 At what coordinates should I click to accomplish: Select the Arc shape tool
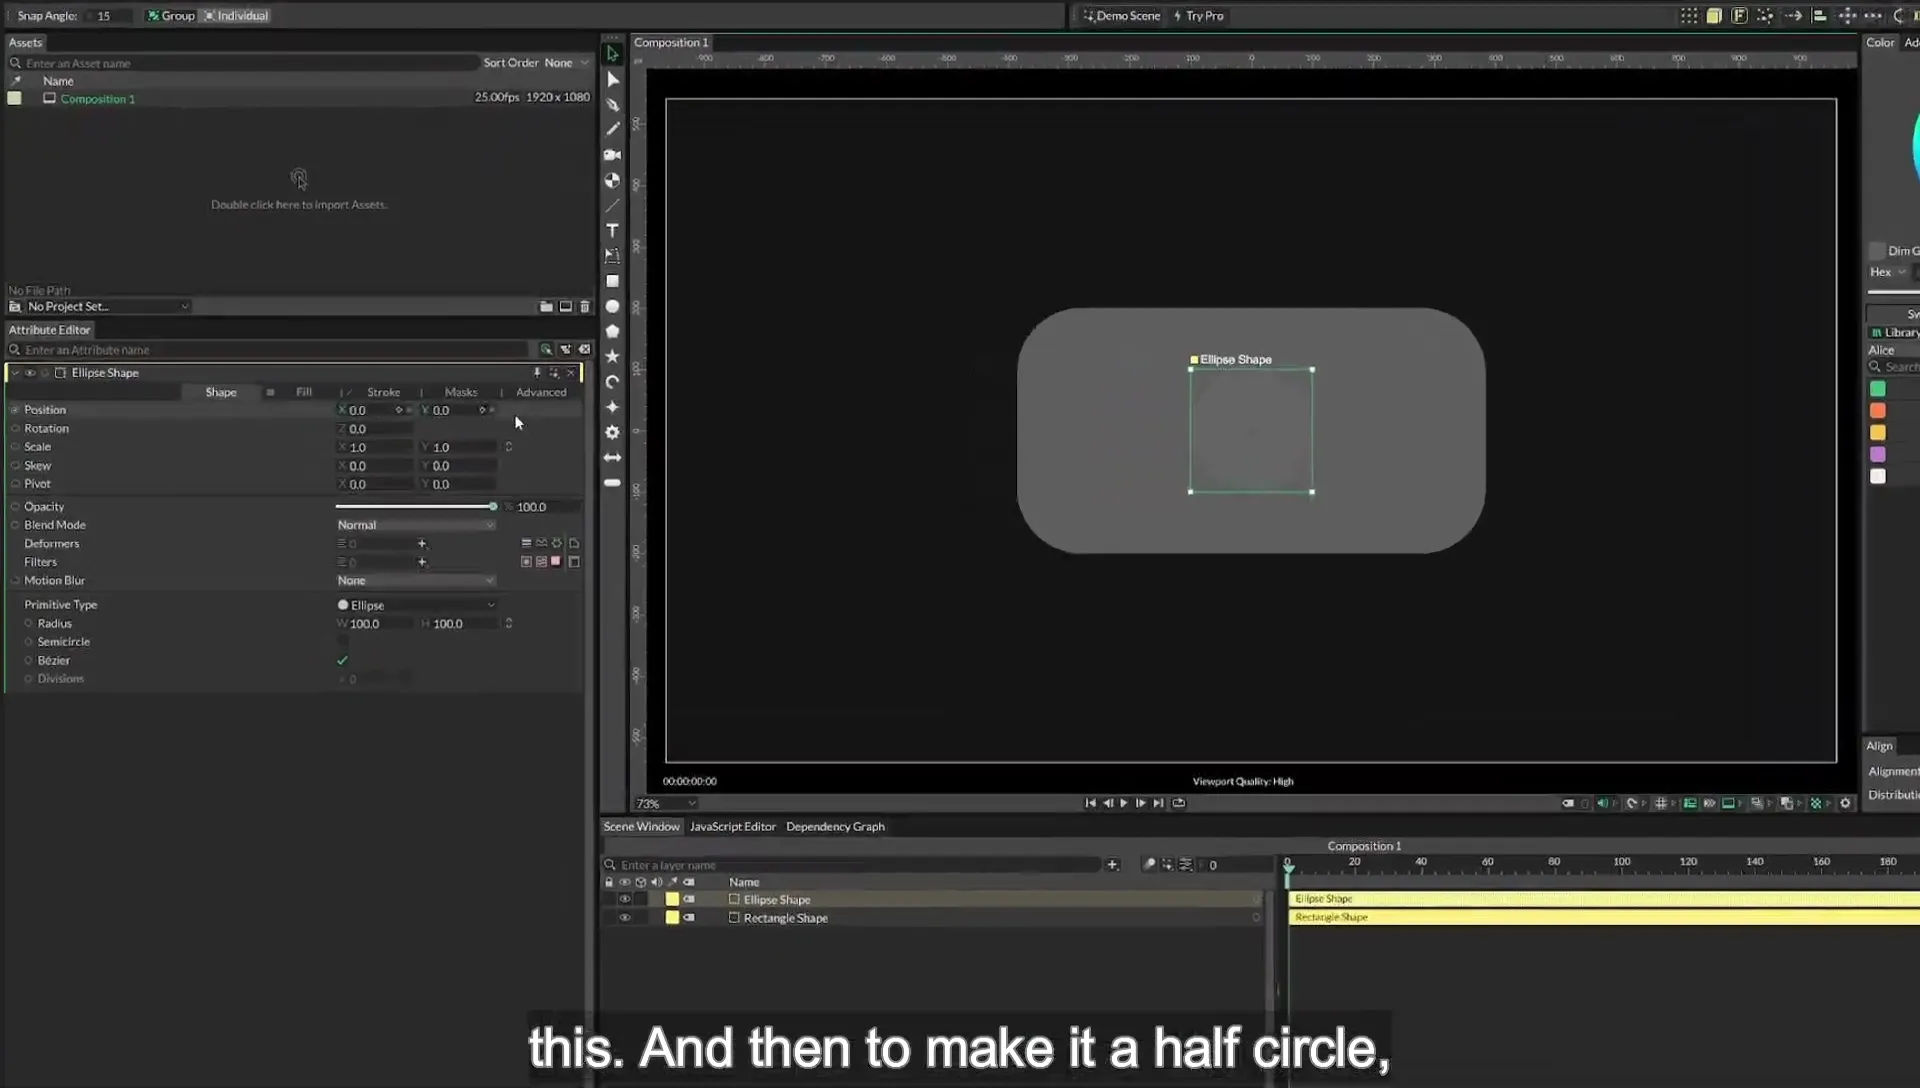(613, 382)
